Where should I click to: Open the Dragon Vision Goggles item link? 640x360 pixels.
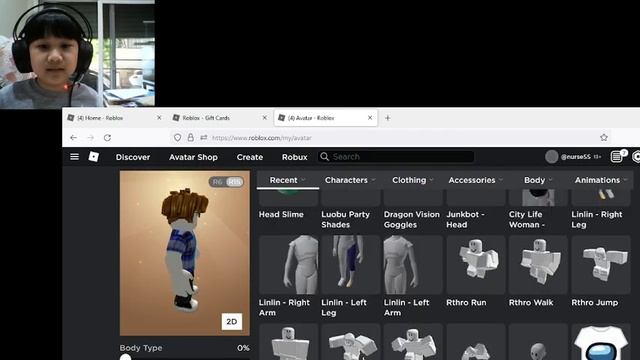[412, 220]
